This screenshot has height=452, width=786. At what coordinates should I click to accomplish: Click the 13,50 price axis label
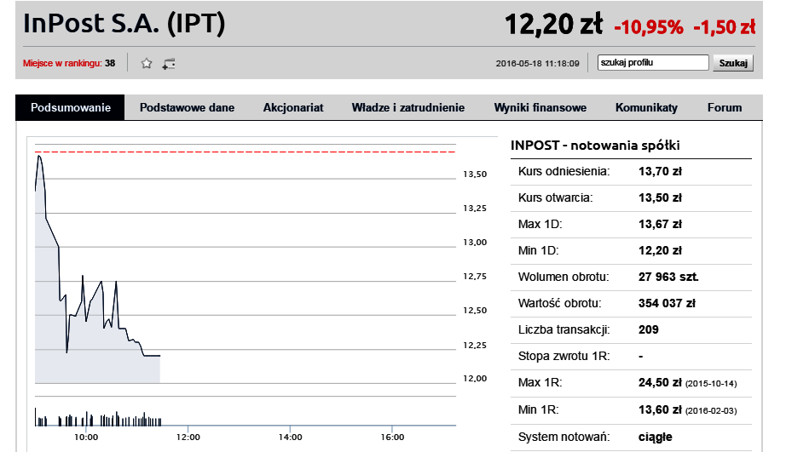475,174
